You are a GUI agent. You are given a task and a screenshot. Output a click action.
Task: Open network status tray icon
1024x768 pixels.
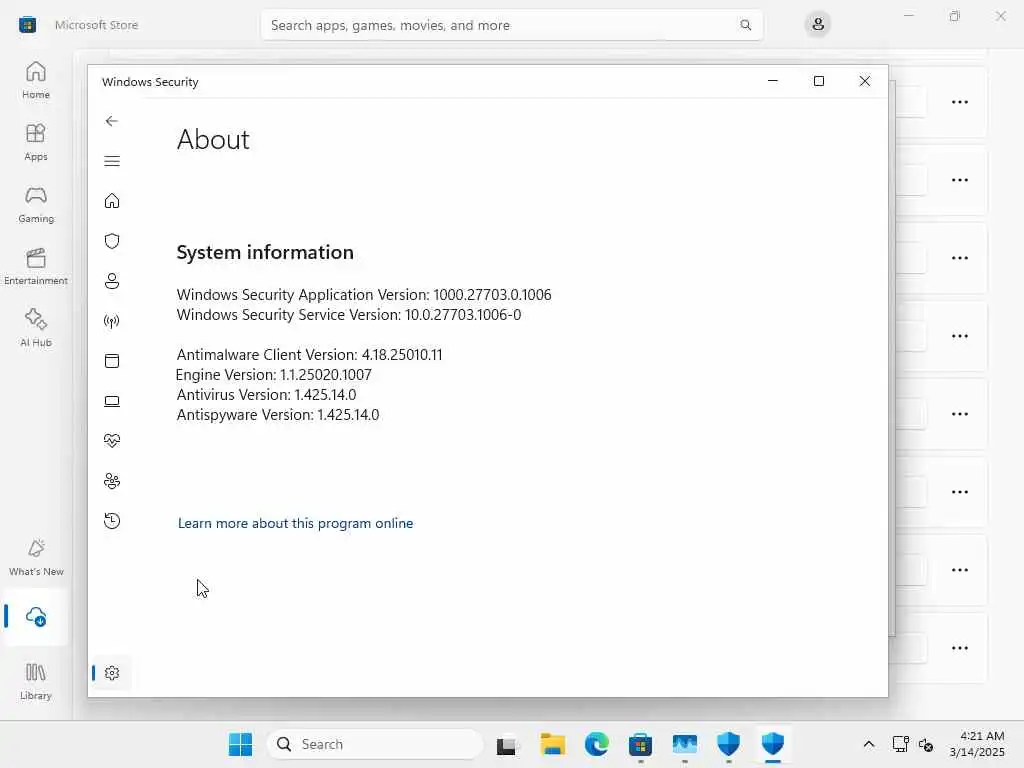pyautogui.click(x=901, y=744)
